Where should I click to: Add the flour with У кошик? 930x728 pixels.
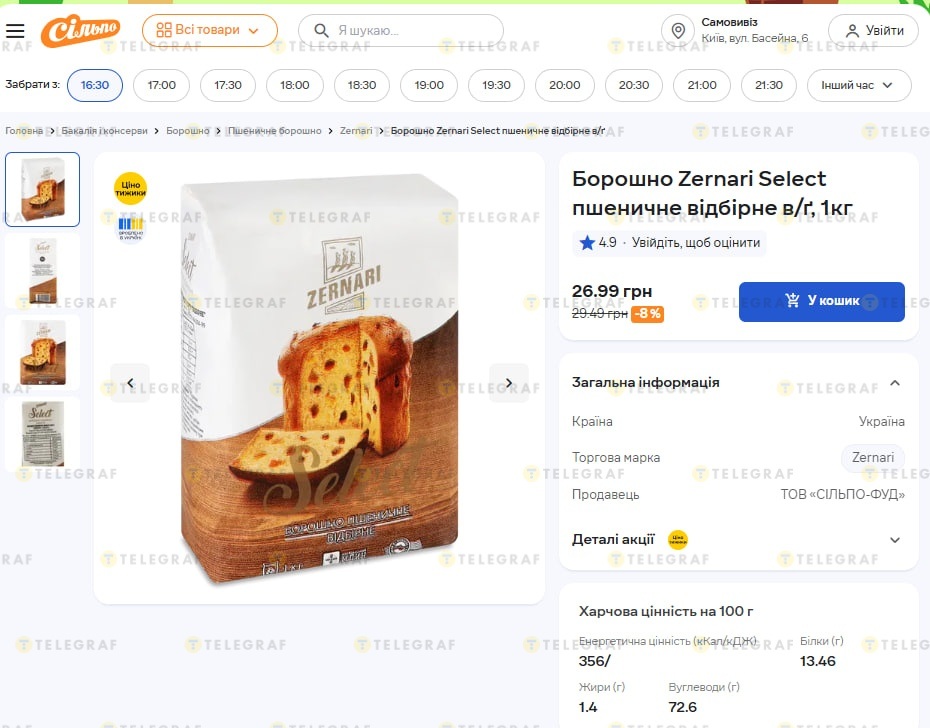821,301
